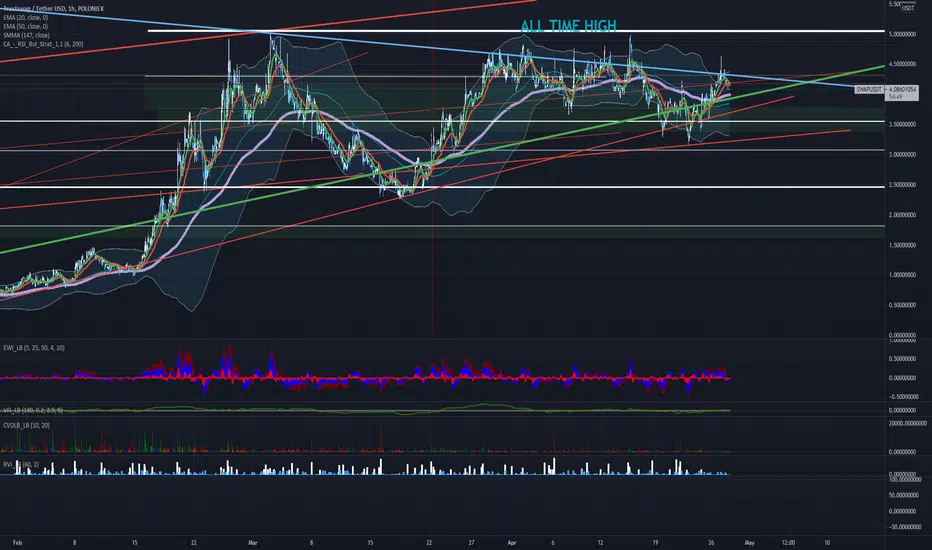Click the 27 date label on time axis
Viewport: 932px width, 550px height.
coord(471,543)
